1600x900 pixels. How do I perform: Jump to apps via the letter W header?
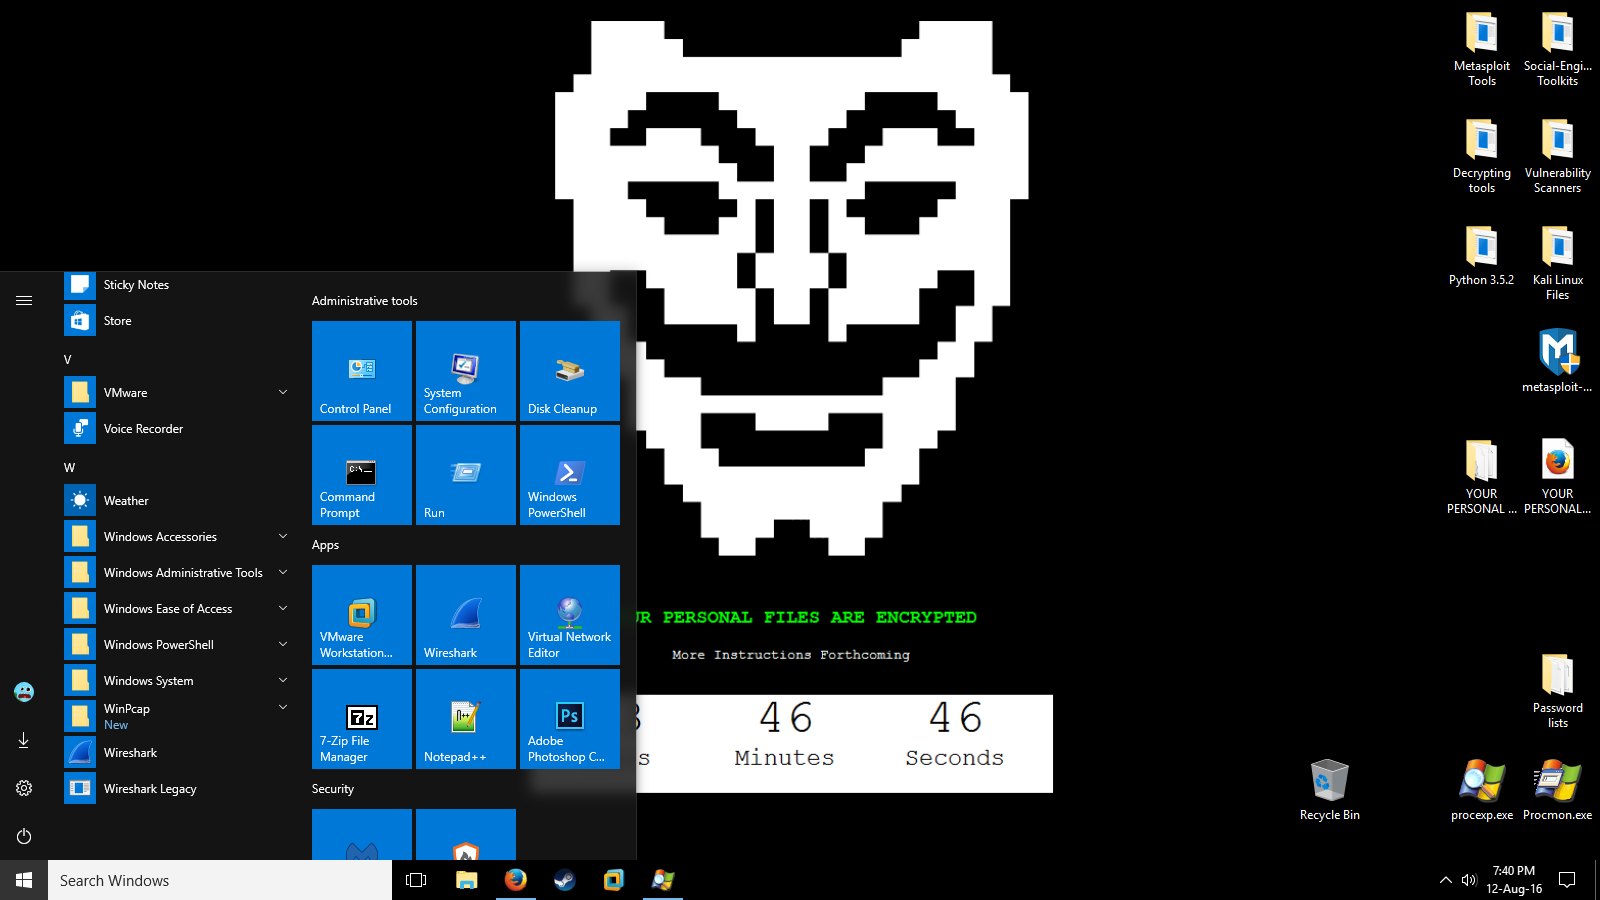[x=69, y=467]
